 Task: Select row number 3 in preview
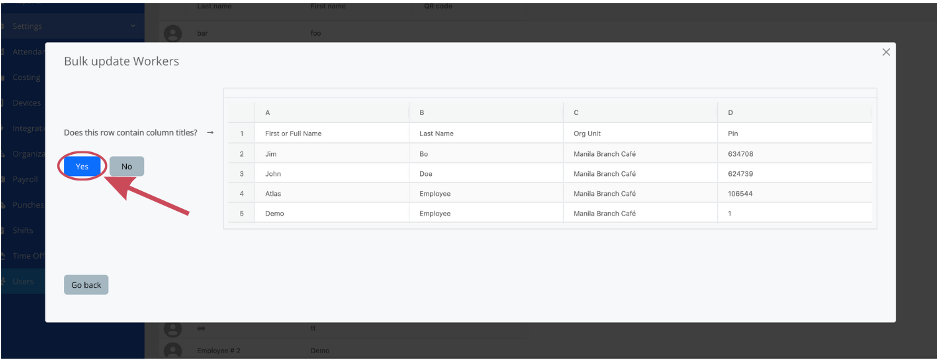[242, 174]
